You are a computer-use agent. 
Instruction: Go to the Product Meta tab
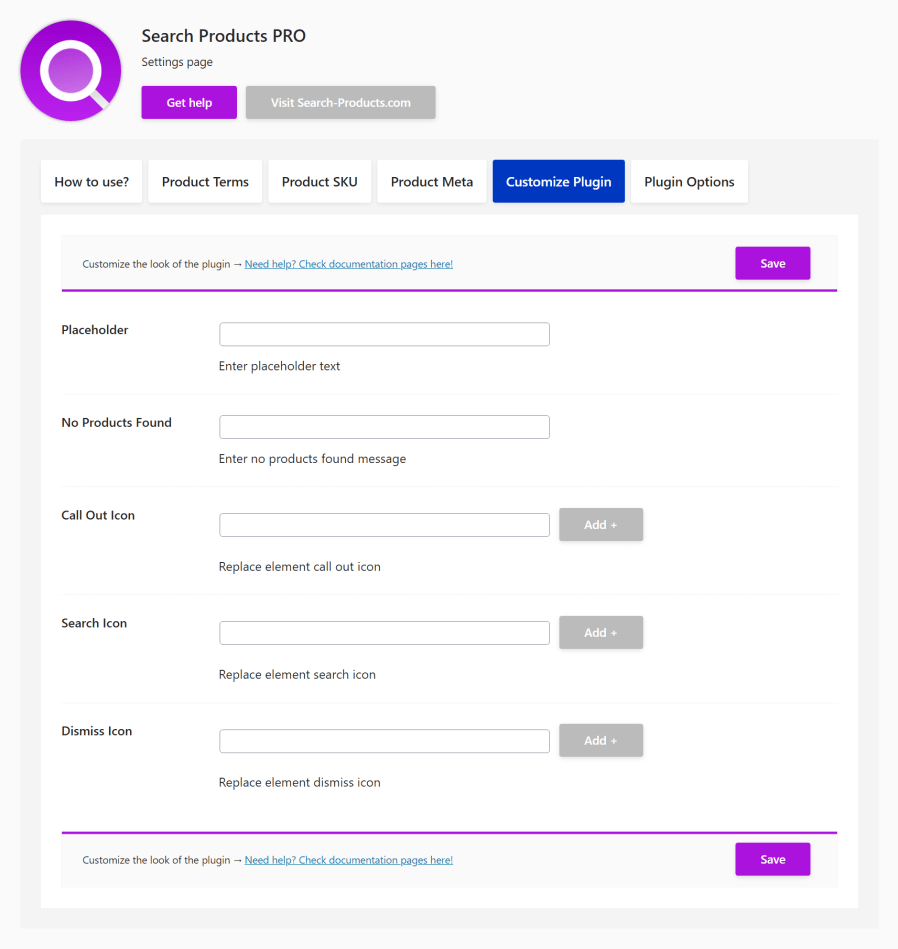point(432,182)
